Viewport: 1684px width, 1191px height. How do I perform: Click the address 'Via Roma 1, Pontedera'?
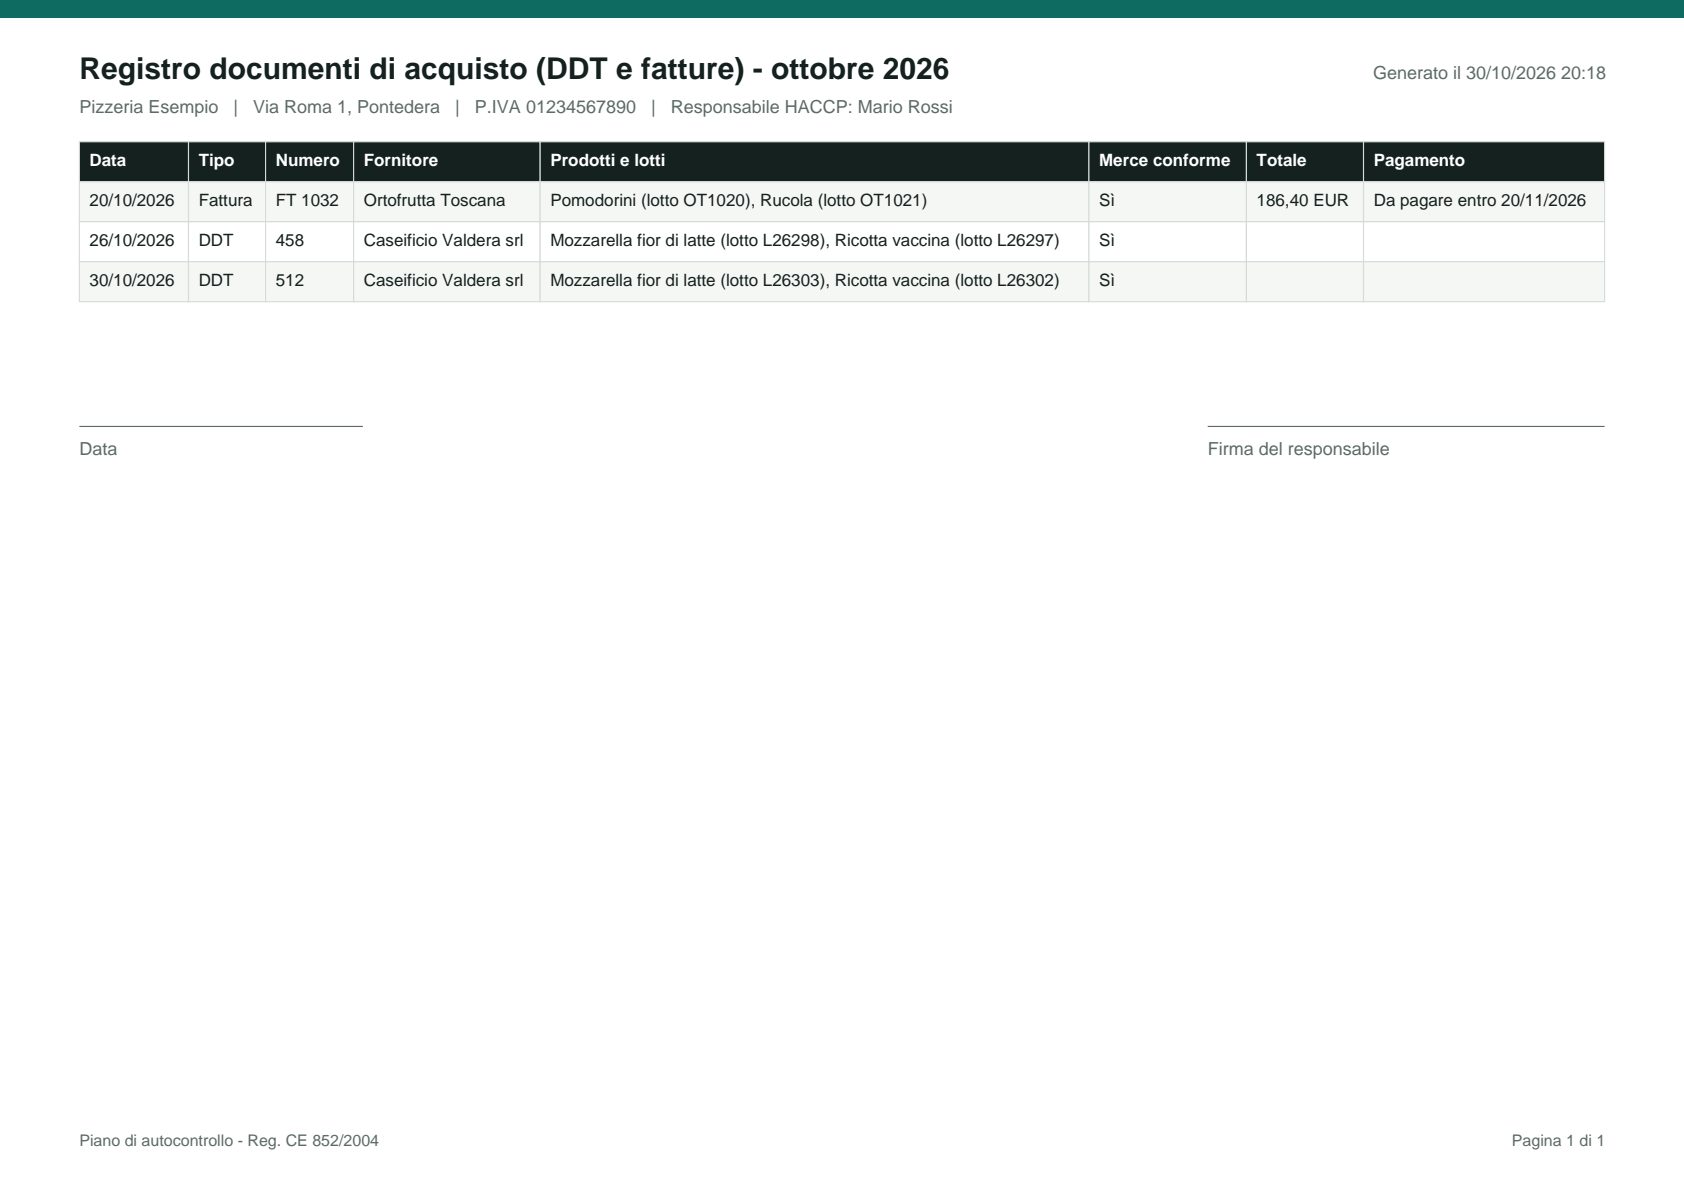[x=346, y=107]
